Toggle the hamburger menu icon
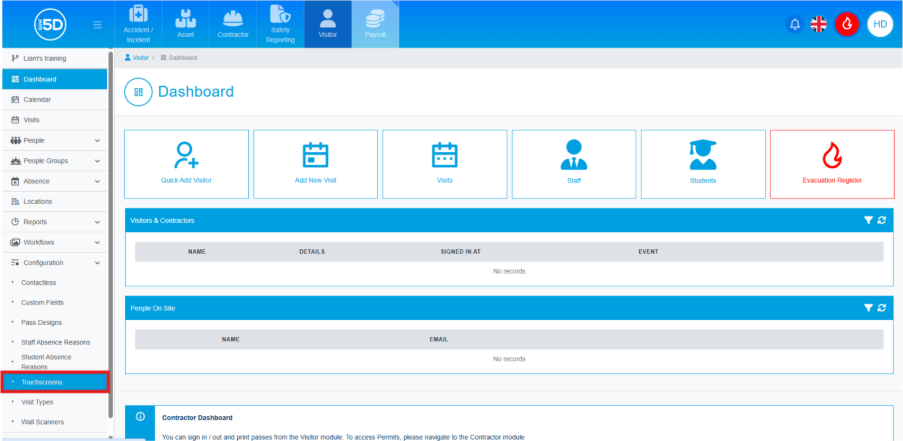Image resolution: width=903 pixels, height=441 pixels. (x=97, y=24)
